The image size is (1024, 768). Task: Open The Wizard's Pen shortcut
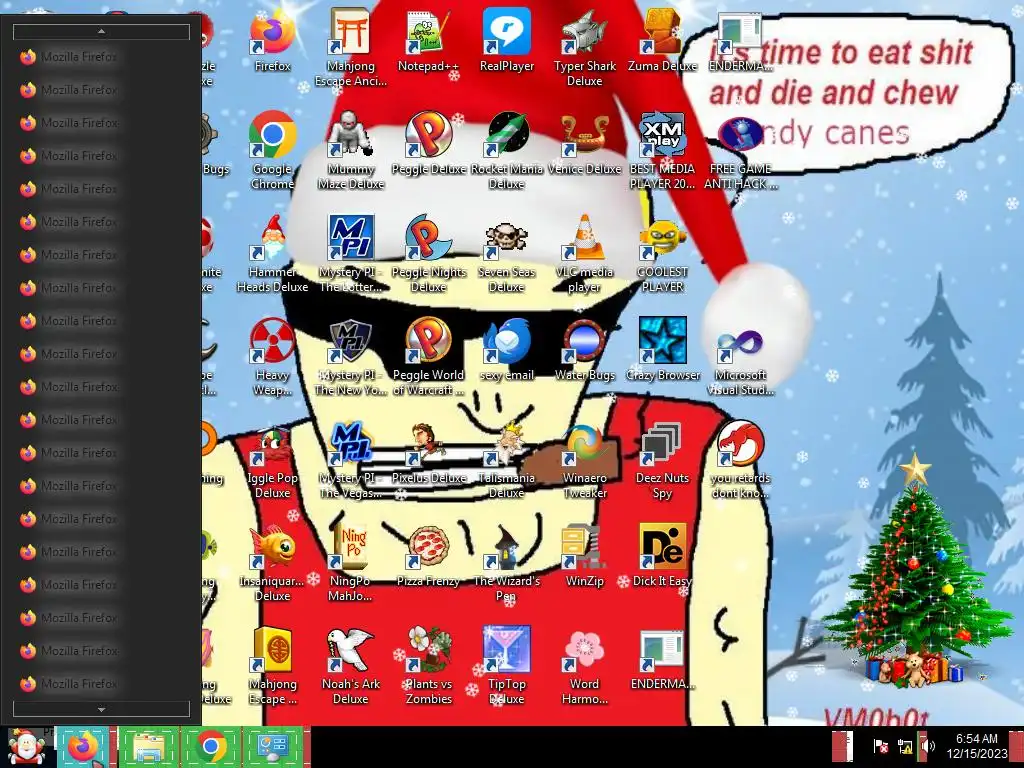507,563
